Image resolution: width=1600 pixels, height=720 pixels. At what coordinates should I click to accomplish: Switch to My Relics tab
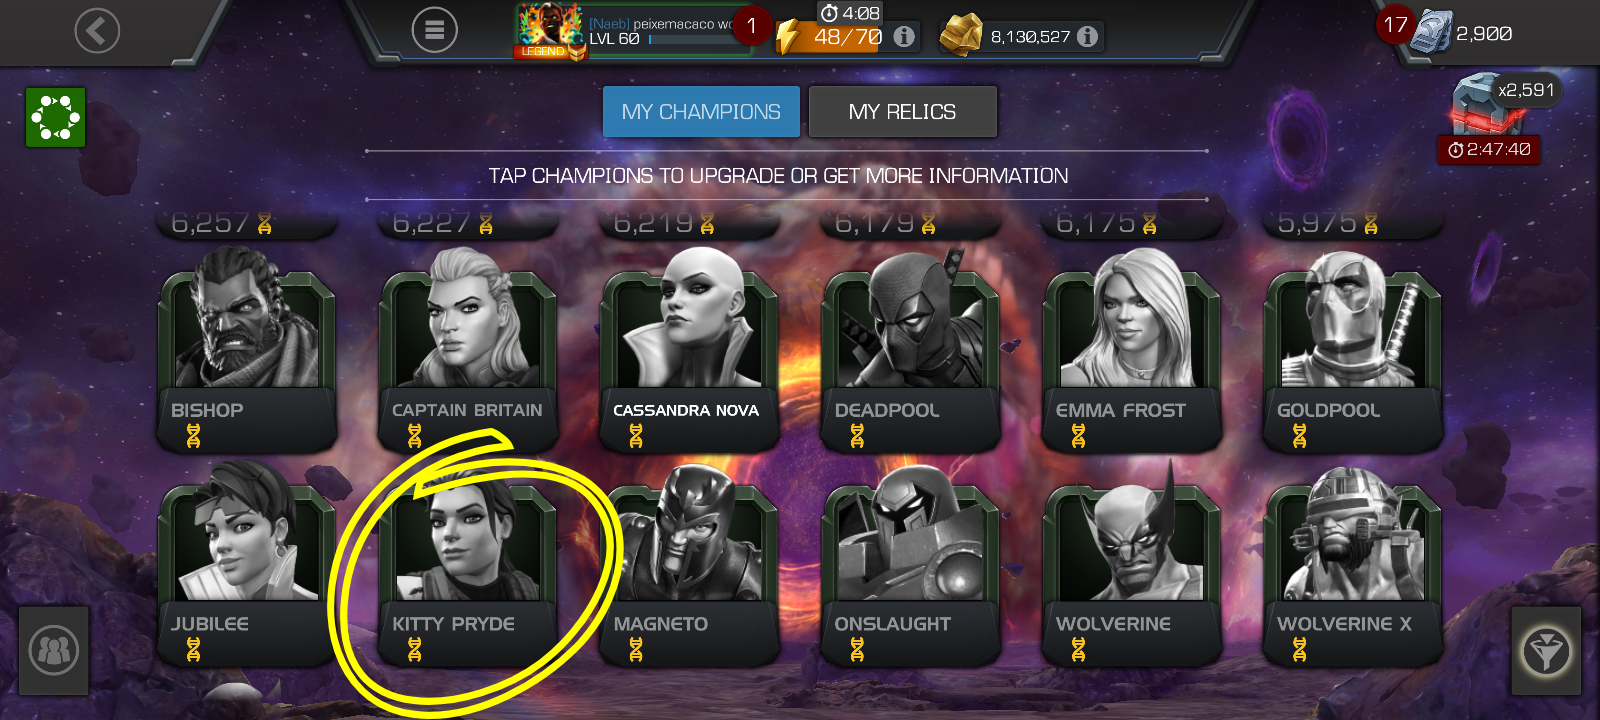pos(902,111)
